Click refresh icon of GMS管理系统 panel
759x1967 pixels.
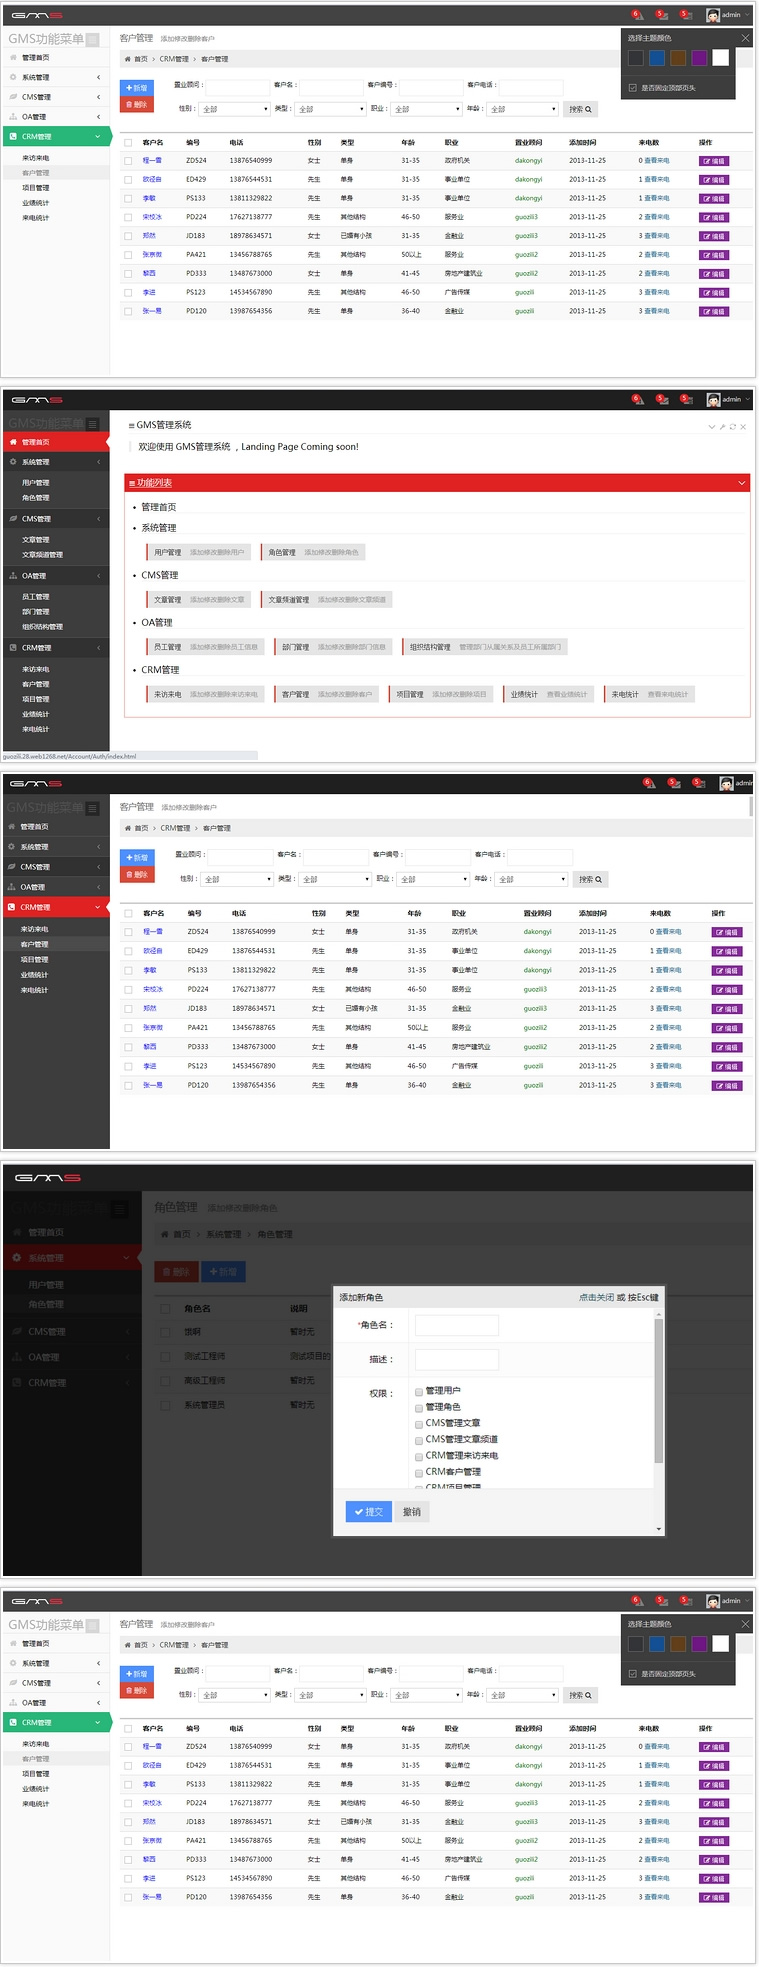(x=733, y=427)
